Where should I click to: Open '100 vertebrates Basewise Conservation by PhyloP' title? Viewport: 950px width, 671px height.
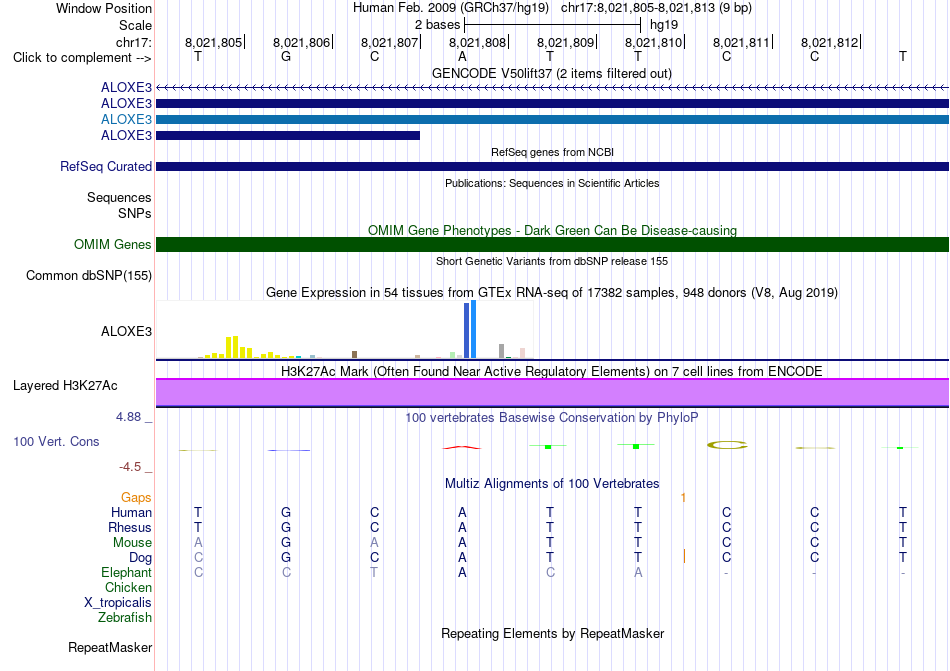[x=552, y=417]
